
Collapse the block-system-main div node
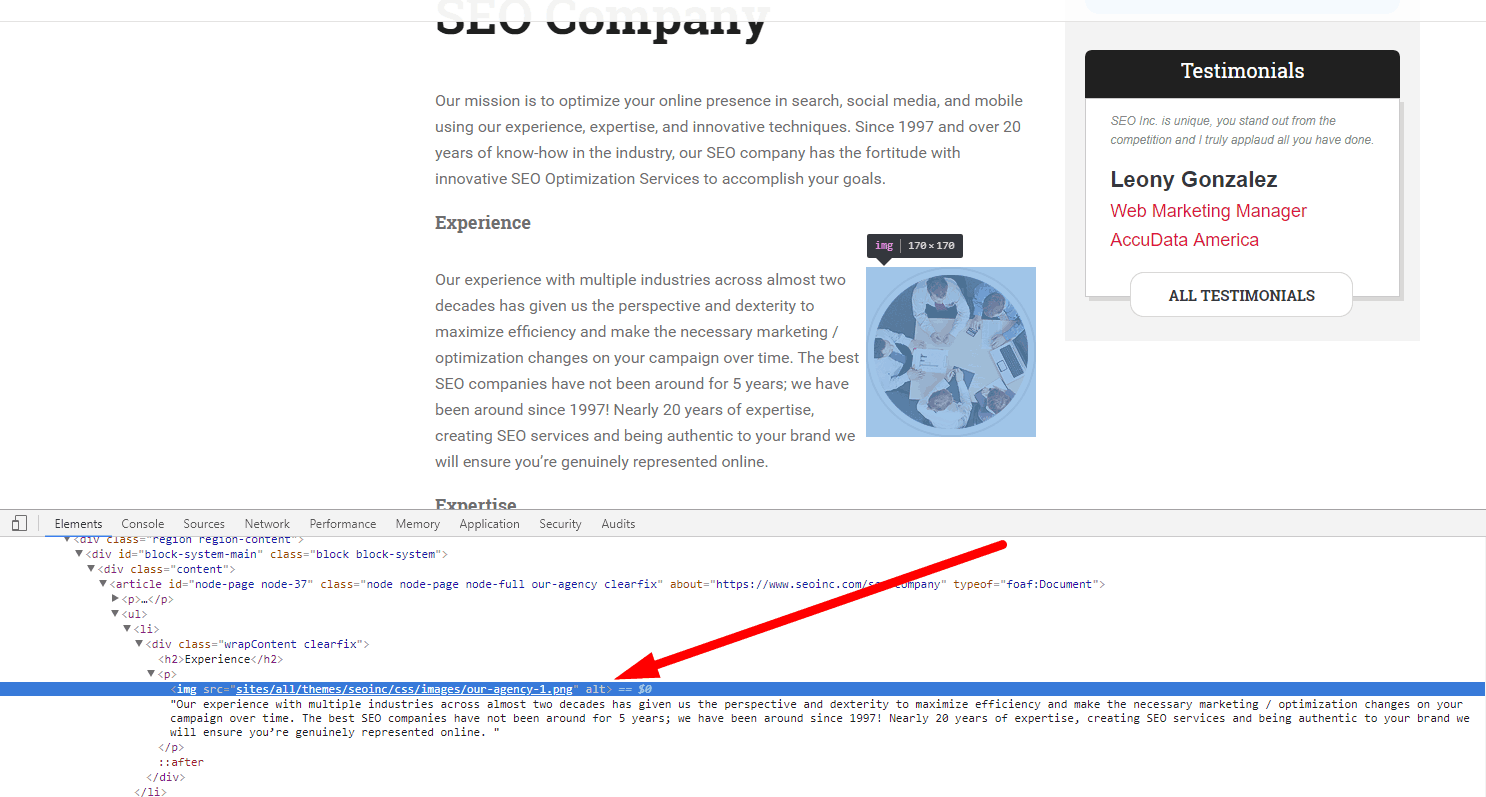79,554
